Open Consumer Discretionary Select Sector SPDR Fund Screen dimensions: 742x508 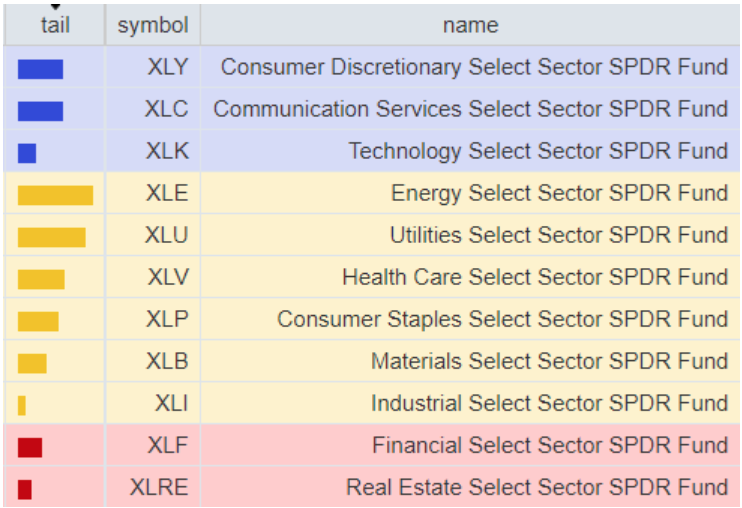474,67
